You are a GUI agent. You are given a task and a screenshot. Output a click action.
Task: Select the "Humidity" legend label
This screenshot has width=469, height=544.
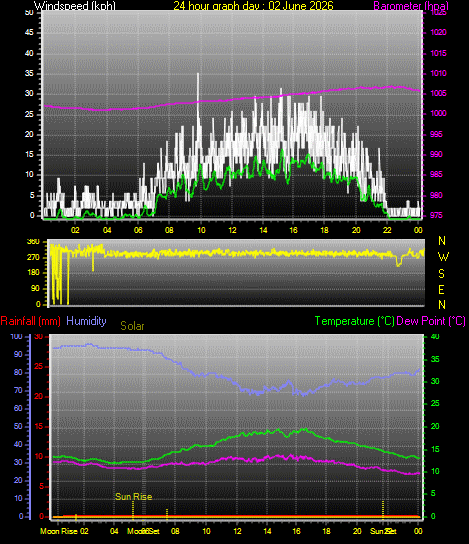[86, 321]
